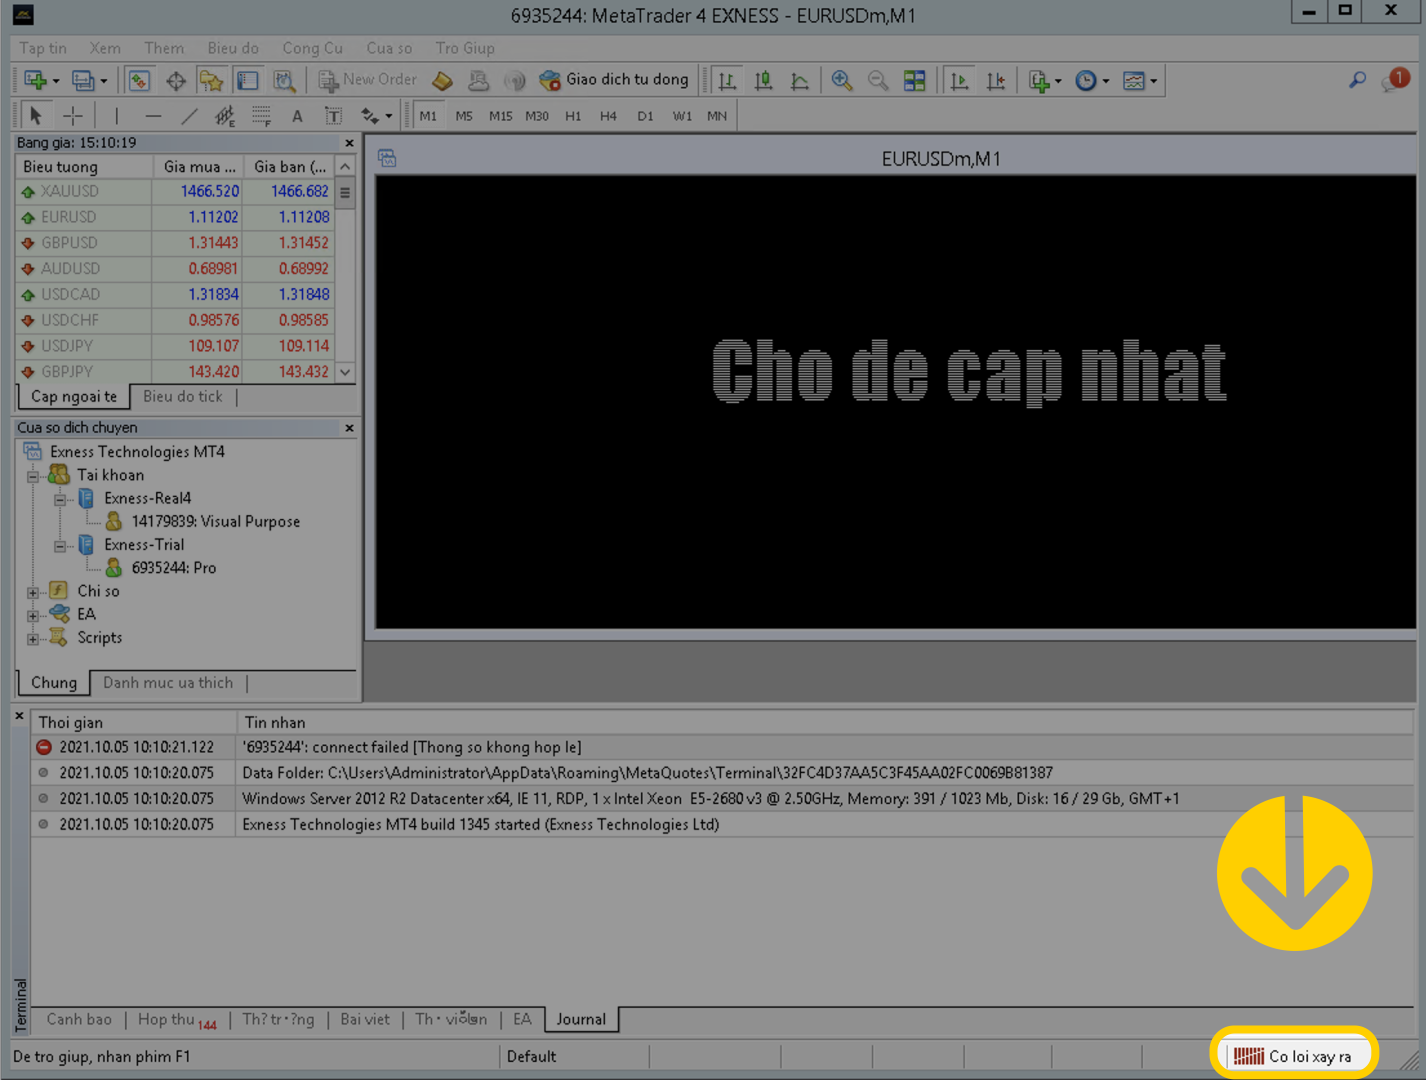Collapse the Exness-Real4 server node
1426x1080 pixels.
coord(60,499)
